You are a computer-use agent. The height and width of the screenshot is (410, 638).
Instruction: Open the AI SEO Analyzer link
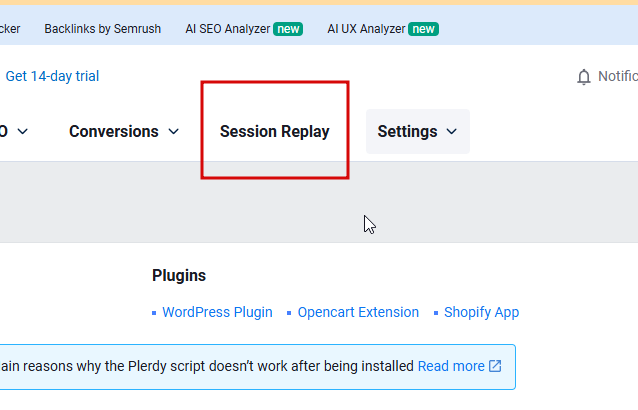pos(228,29)
